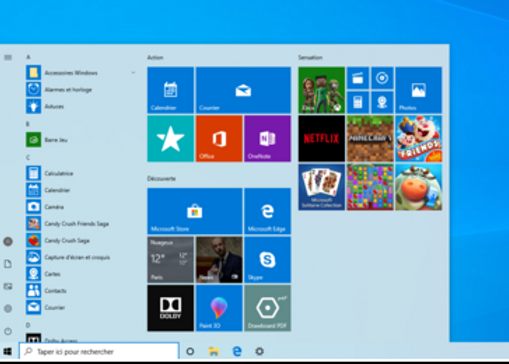The image size is (509, 364).
Task: Select the Action group title
Action: (x=155, y=57)
